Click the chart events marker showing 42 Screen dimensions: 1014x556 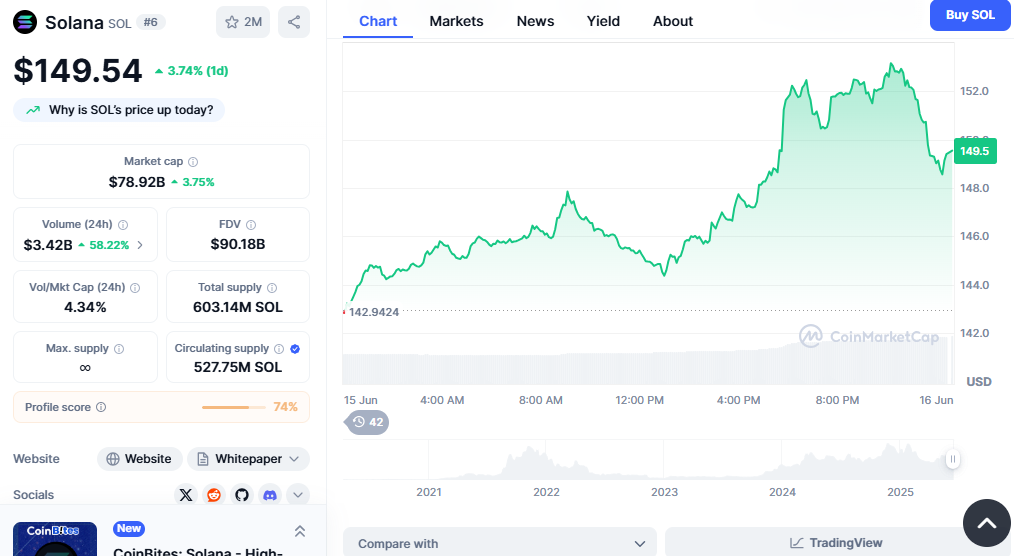pos(367,422)
